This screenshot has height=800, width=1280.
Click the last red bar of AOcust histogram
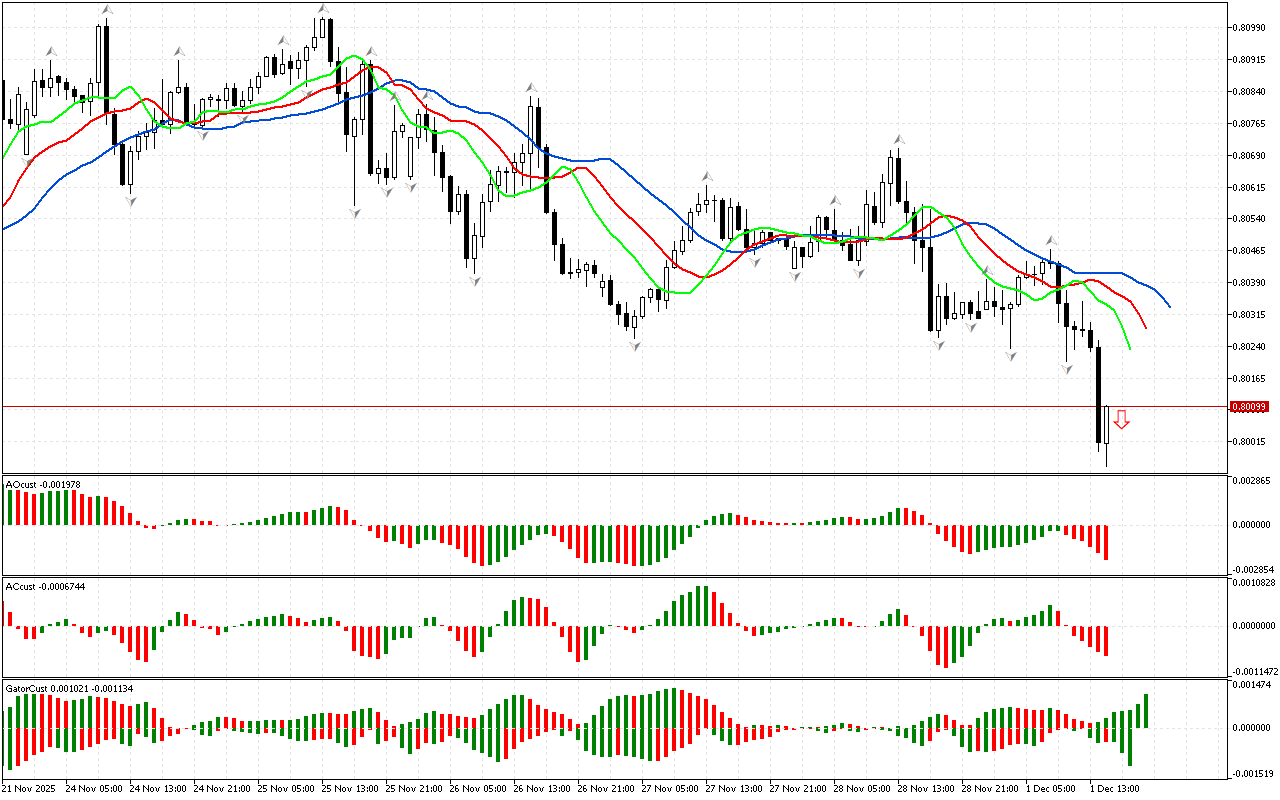(1106, 541)
